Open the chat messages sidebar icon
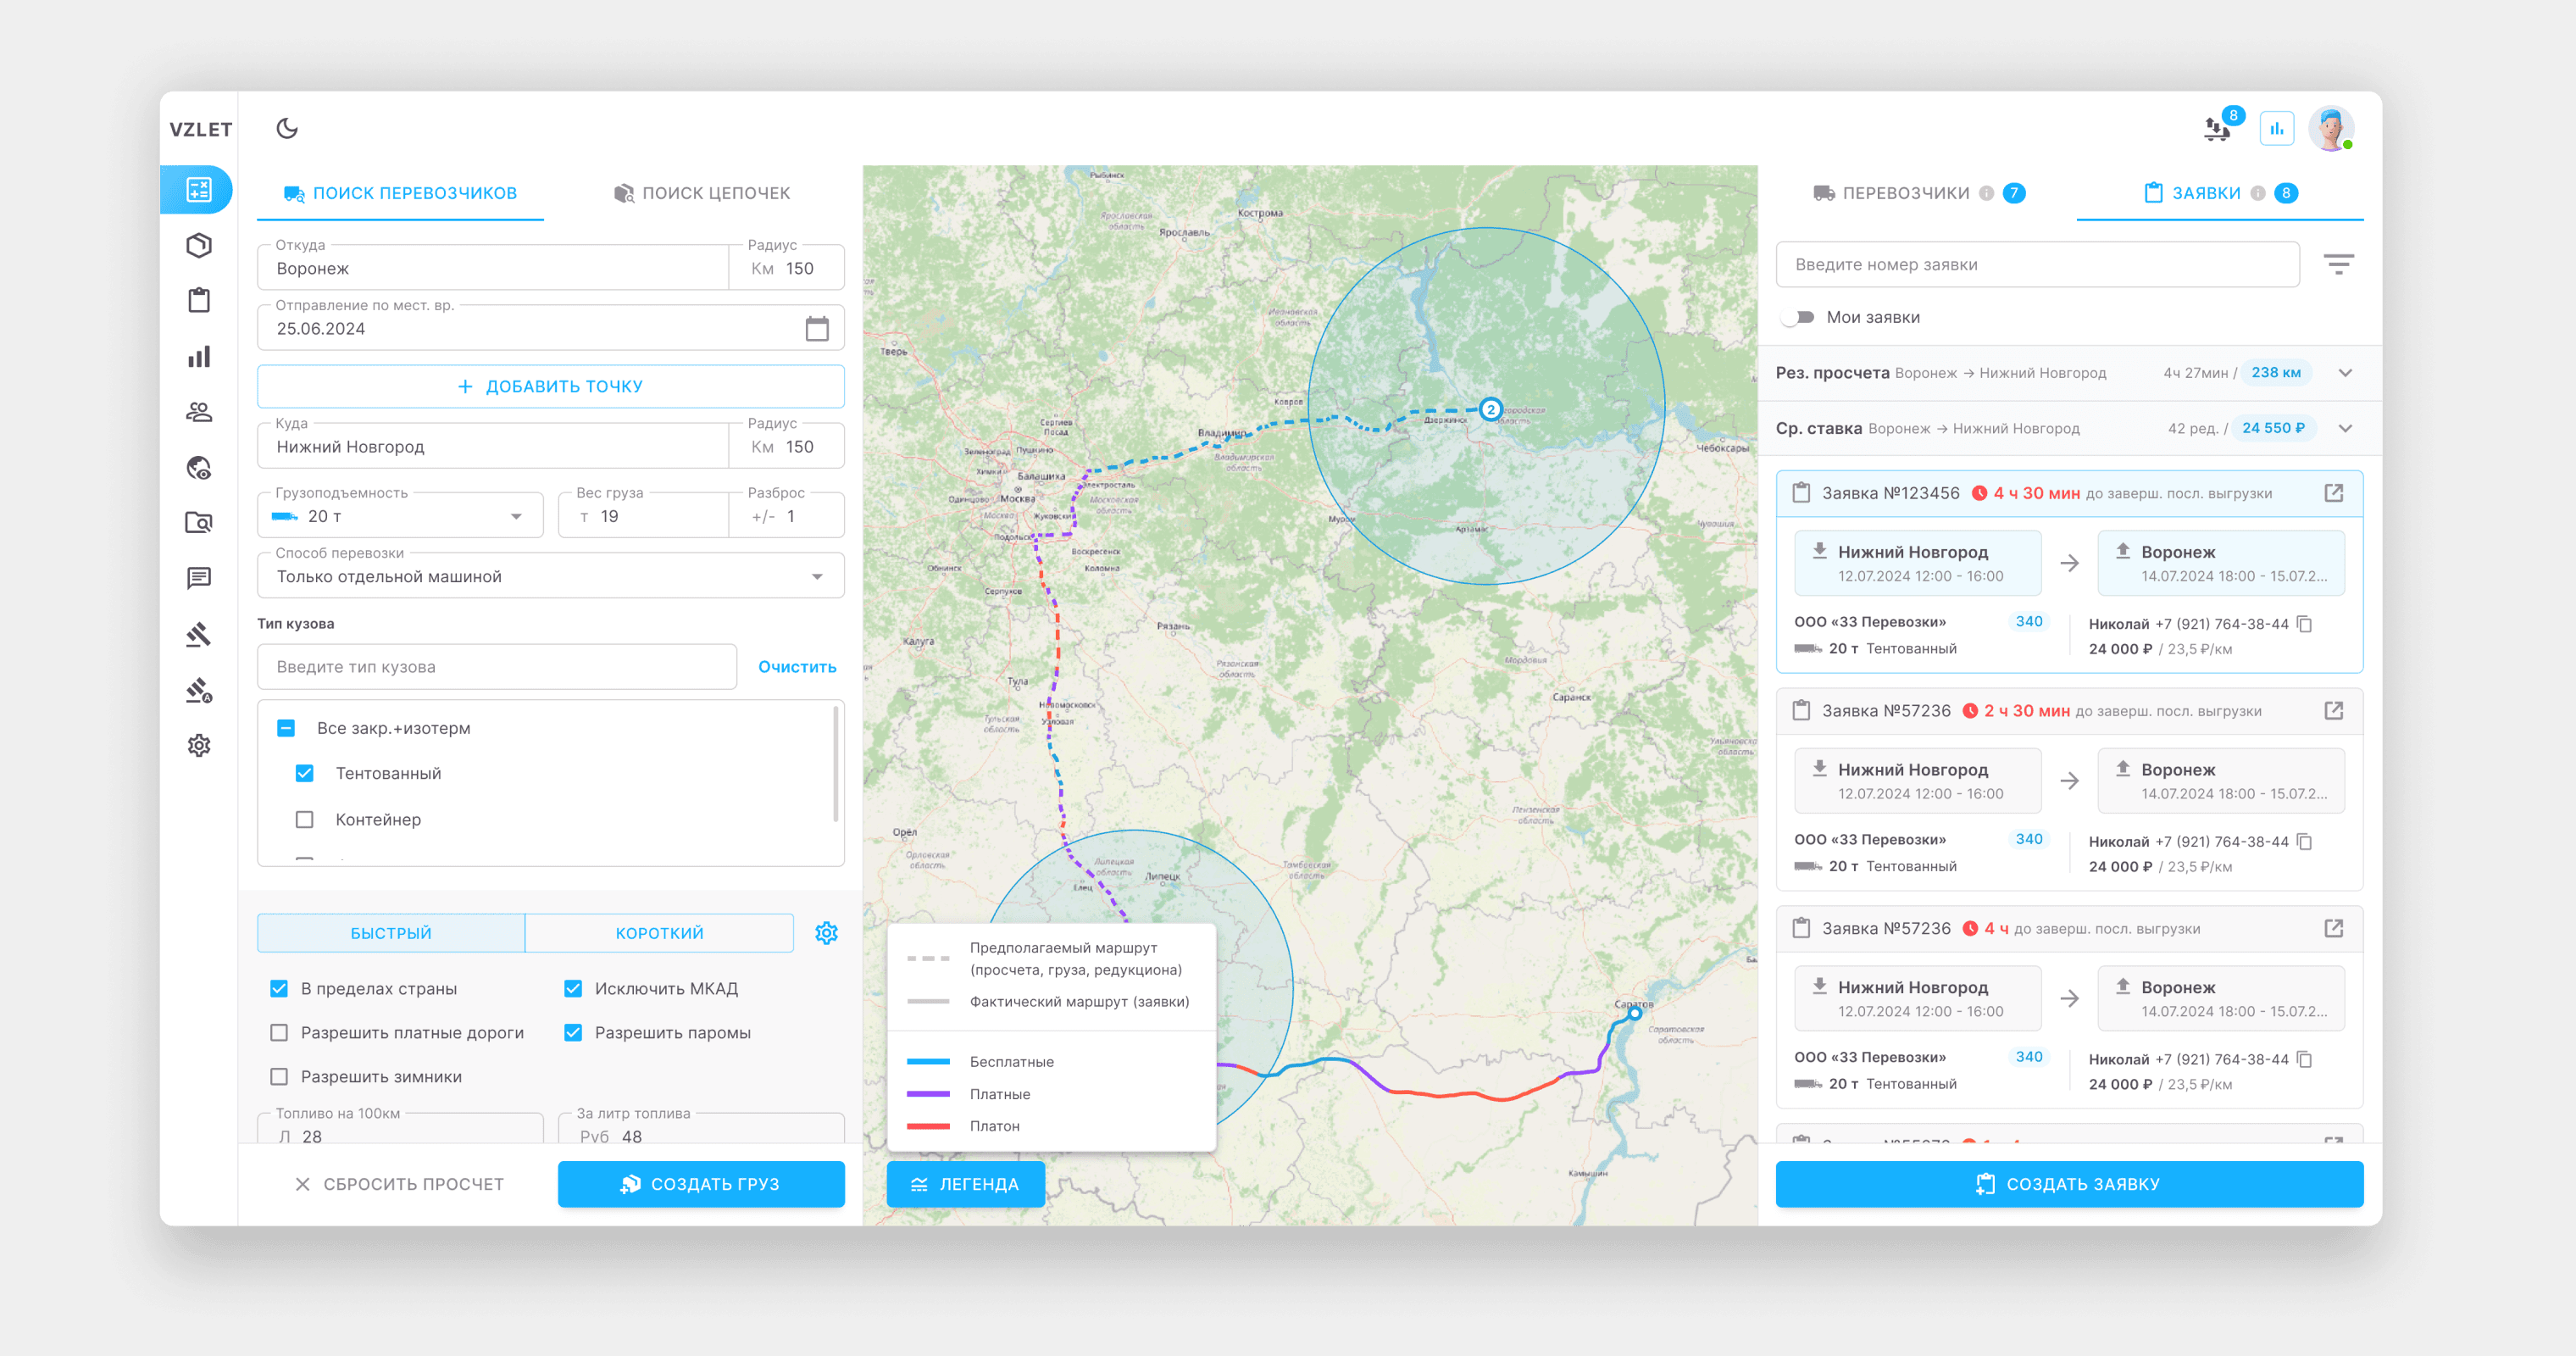 coord(199,578)
